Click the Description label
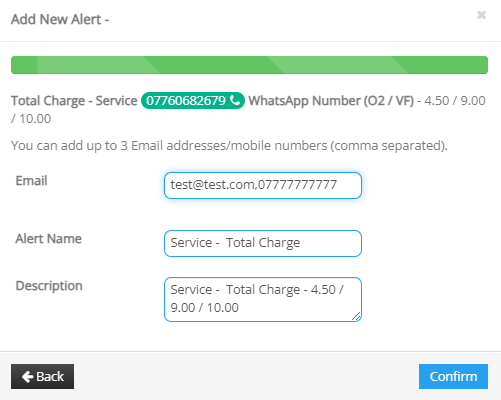Image resolution: width=501 pixels, height=400 pixels. 49,286
